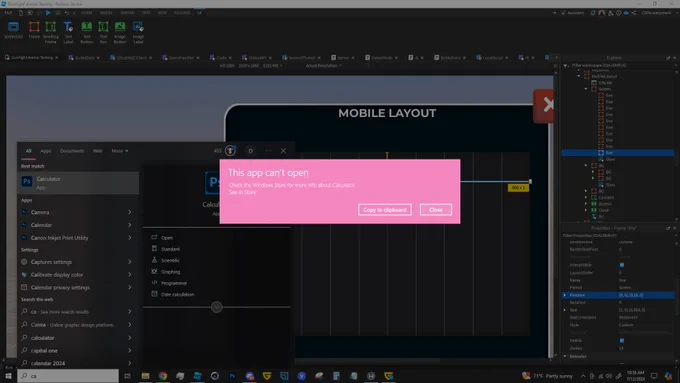Open File Explorer from the taskbar

pyautogui.click(x=145, y=376)
